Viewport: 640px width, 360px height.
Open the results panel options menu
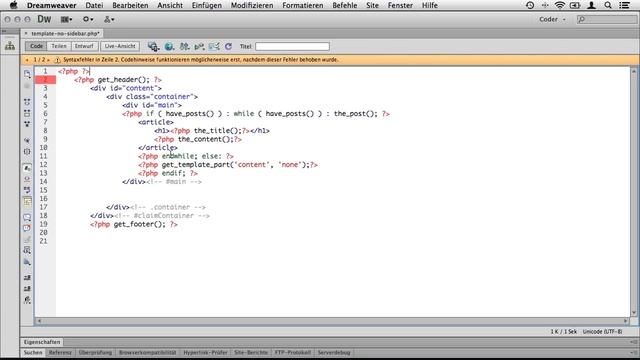click(634, 352)
